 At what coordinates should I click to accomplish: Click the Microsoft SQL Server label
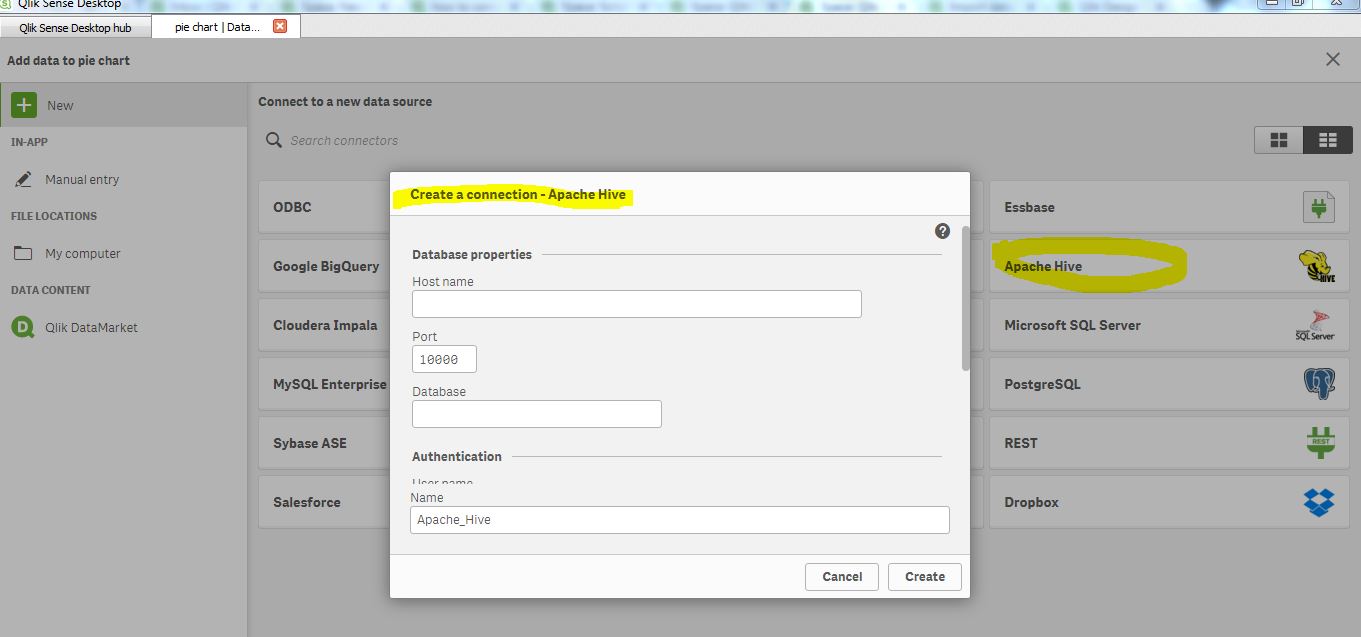tap(1072, 325)
